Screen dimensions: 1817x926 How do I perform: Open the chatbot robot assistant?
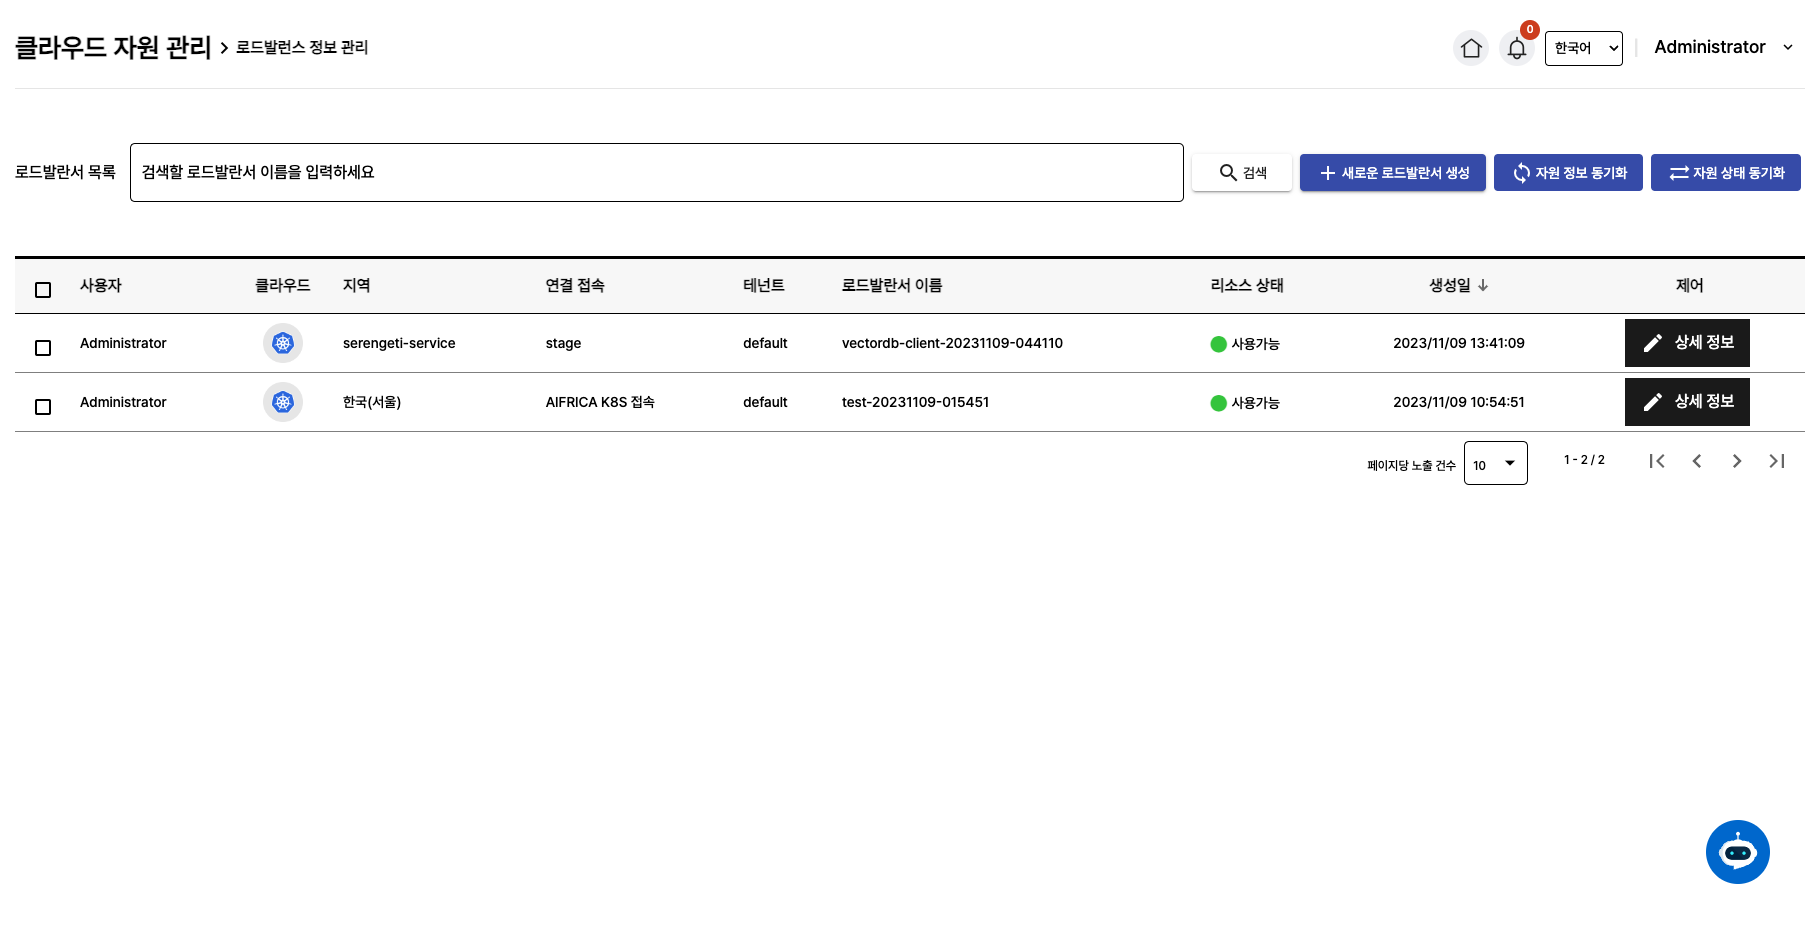(1737, 852)
